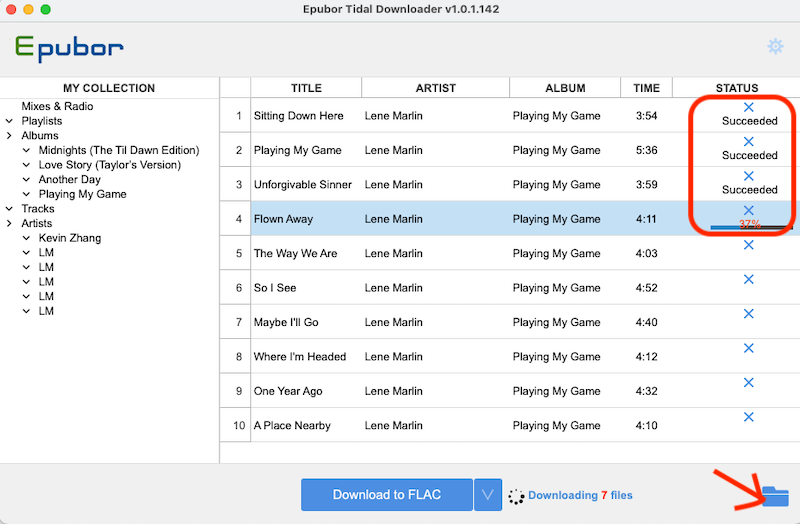The height and width of the screenshot is (524, 800).
Task: Open Love Story (Taylor's Version) album
Action: pos(110,165)
